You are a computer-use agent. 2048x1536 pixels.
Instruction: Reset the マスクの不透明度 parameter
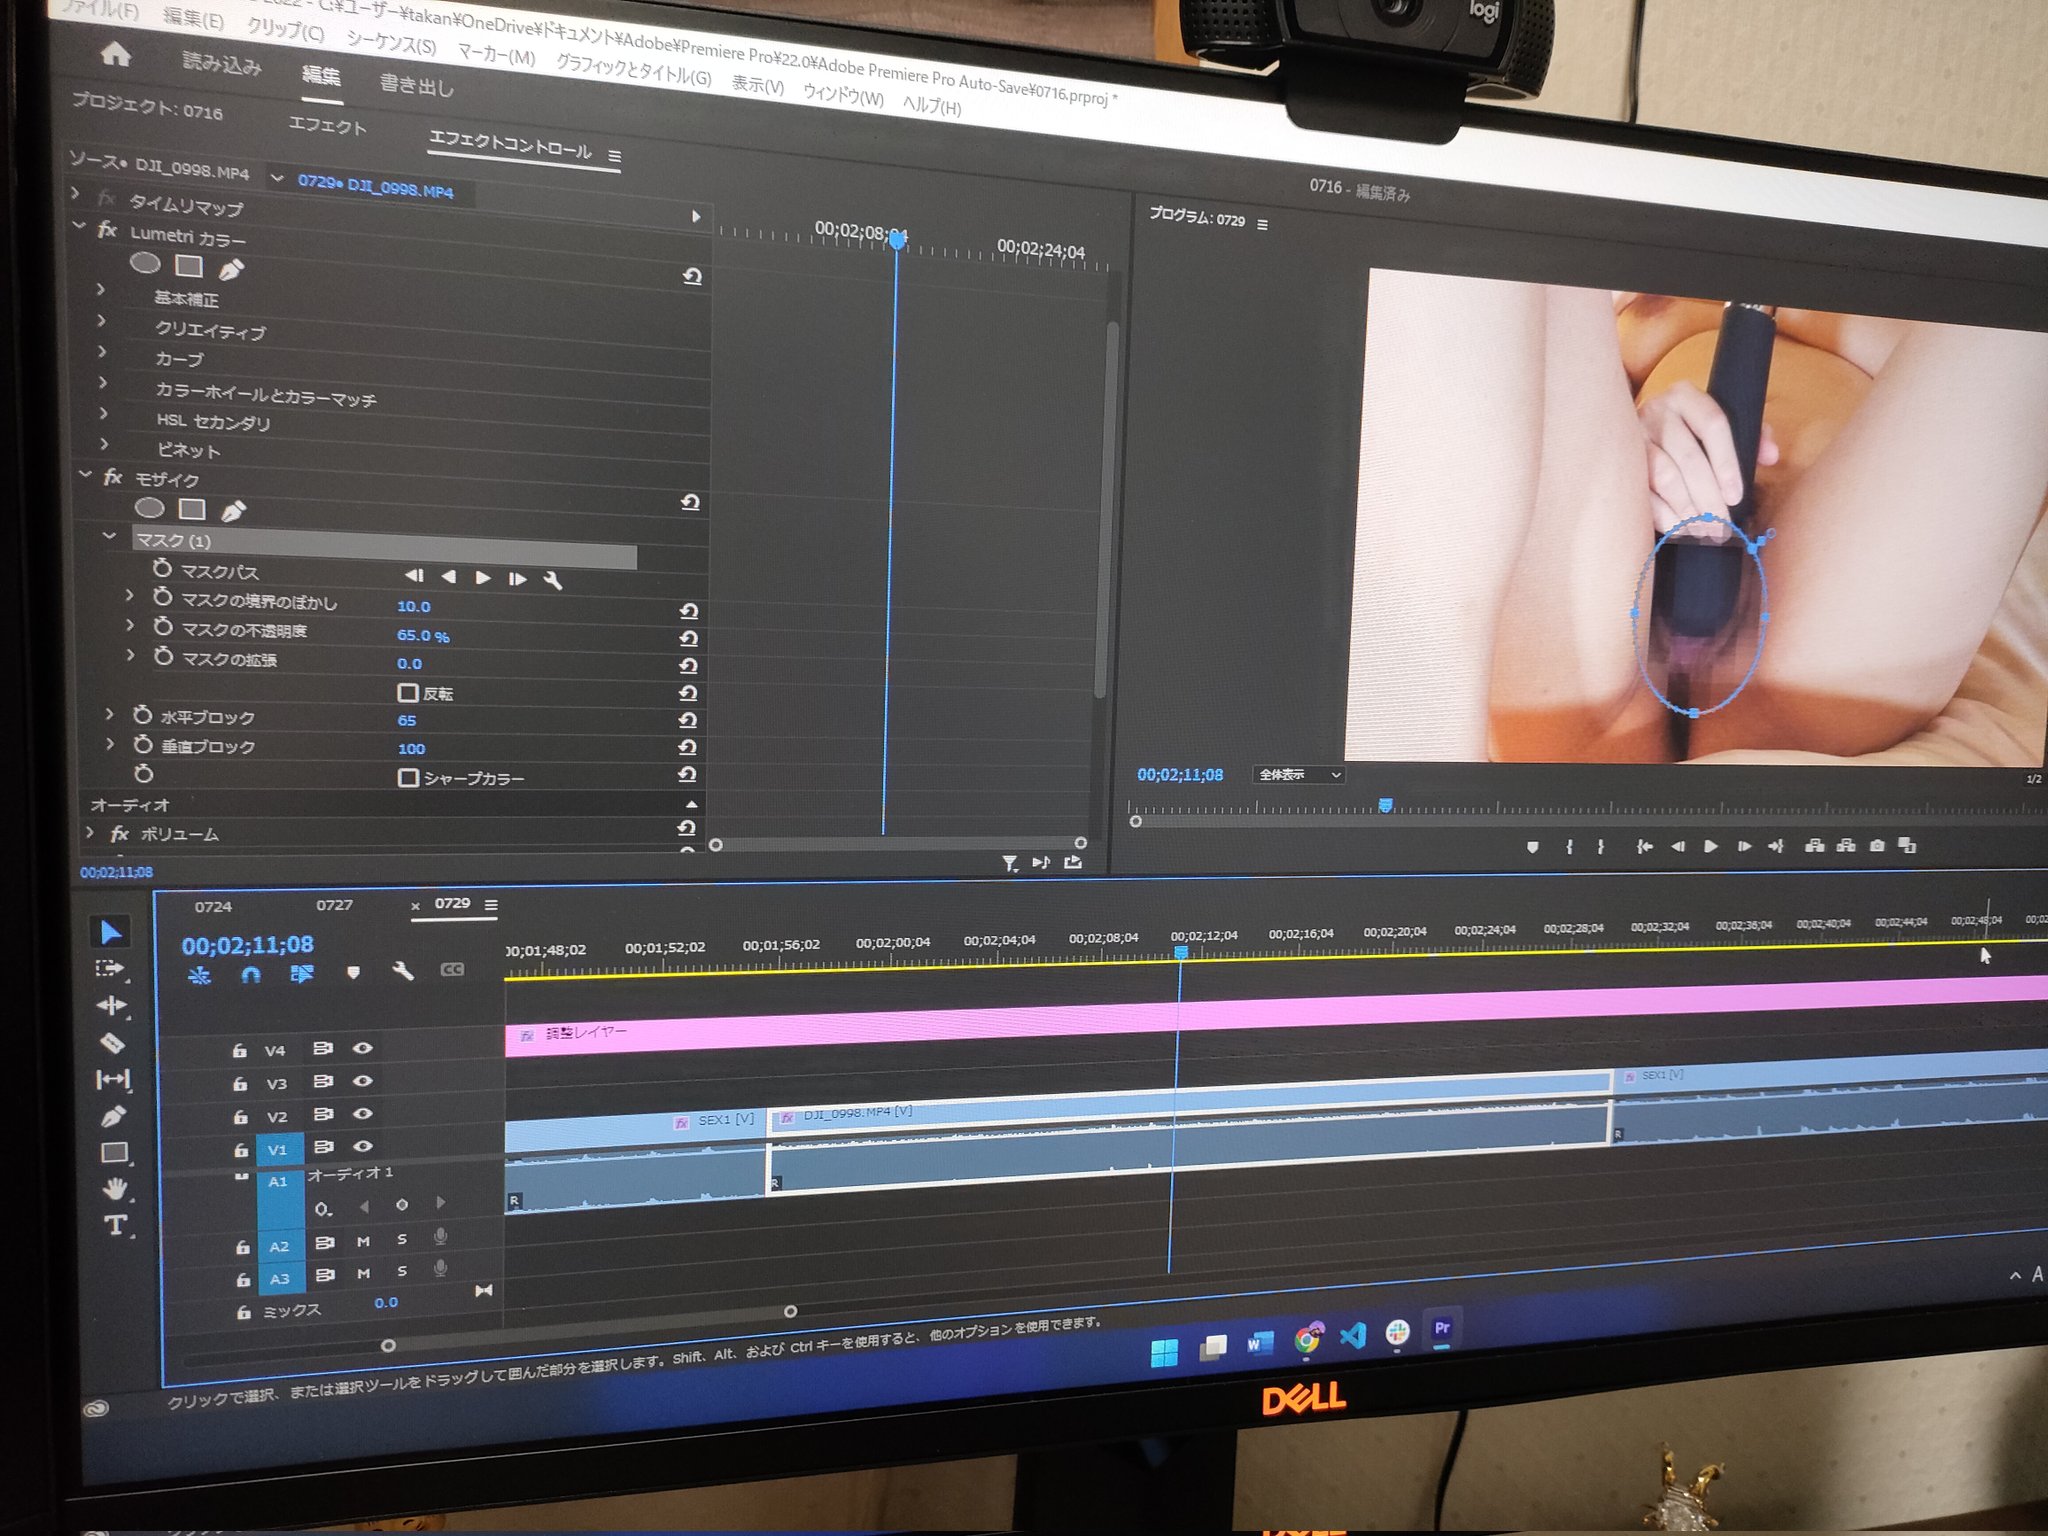click(688, 638)
